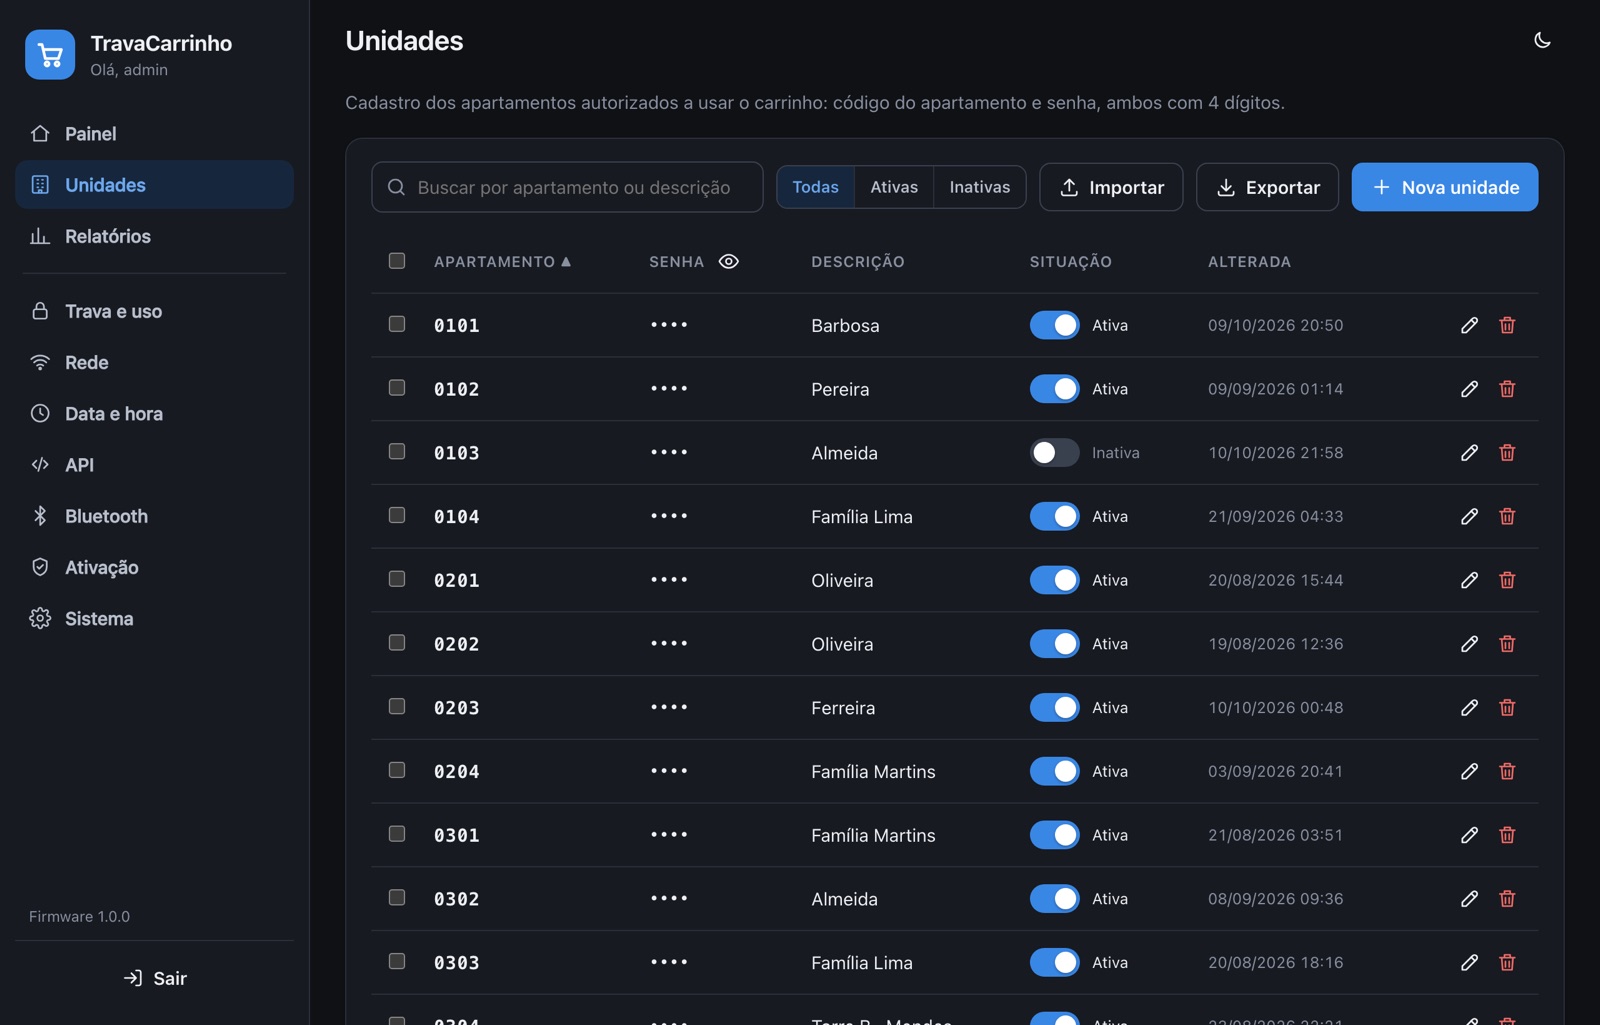This screenshot has width=1600, height=1025.
Task: Delete apartment 0201 with trash icon
Action: 1507,580
